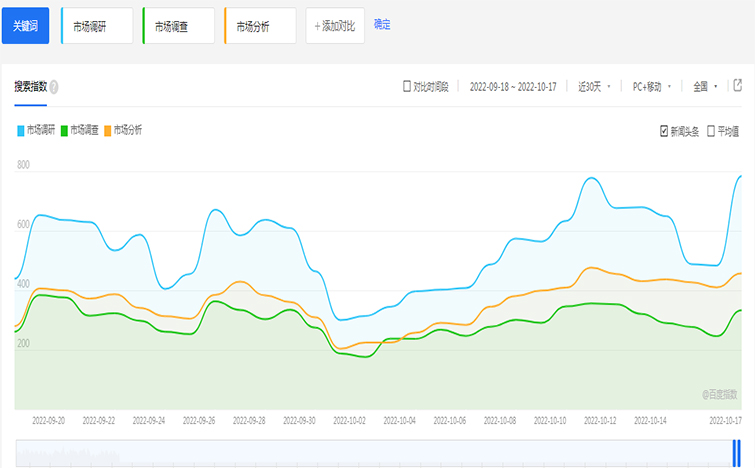Image resolution: width=755 pixels, height=468 pixels.
Task: Click the timeline range slider handle
Action: pyautogui.click(x=735, y=454)
